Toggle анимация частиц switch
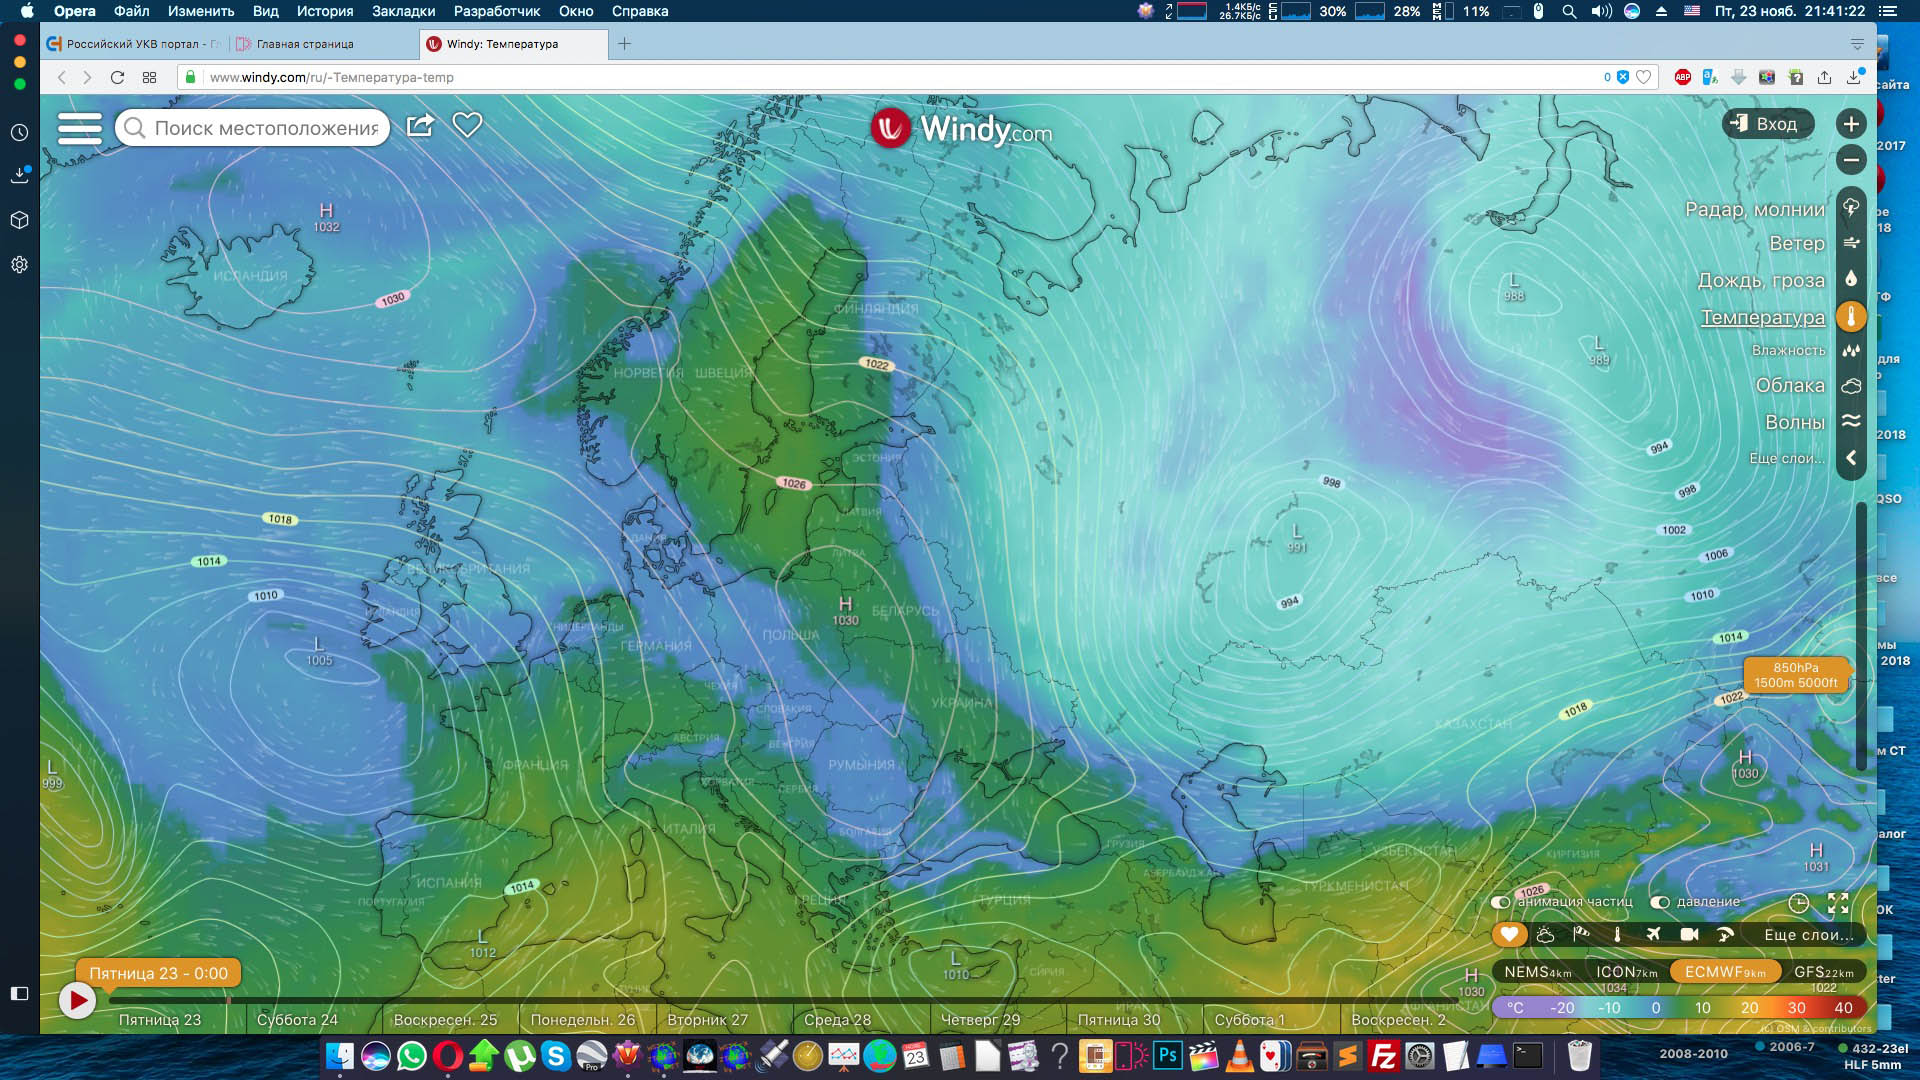Screen dimensions: 1920x1080 coord(1500,902)
